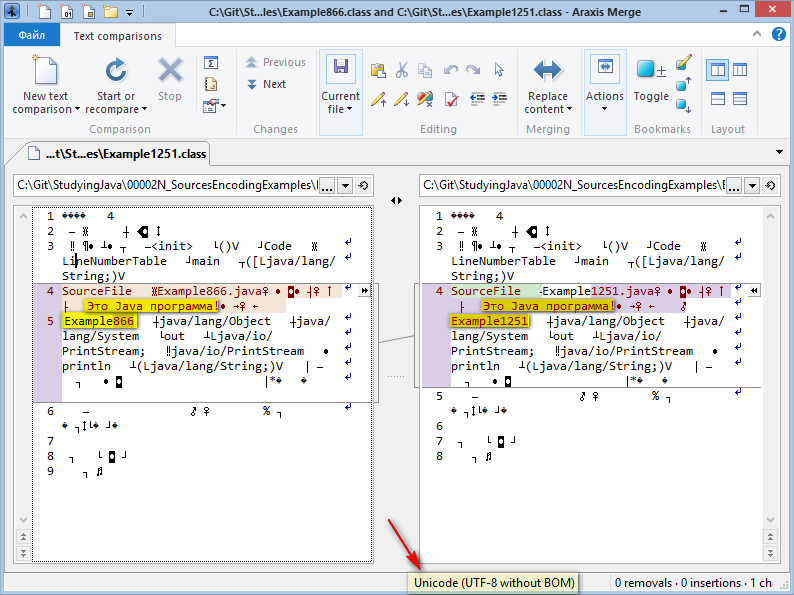
Task: Select three-way horizontal layout
Action: point(740,98)
